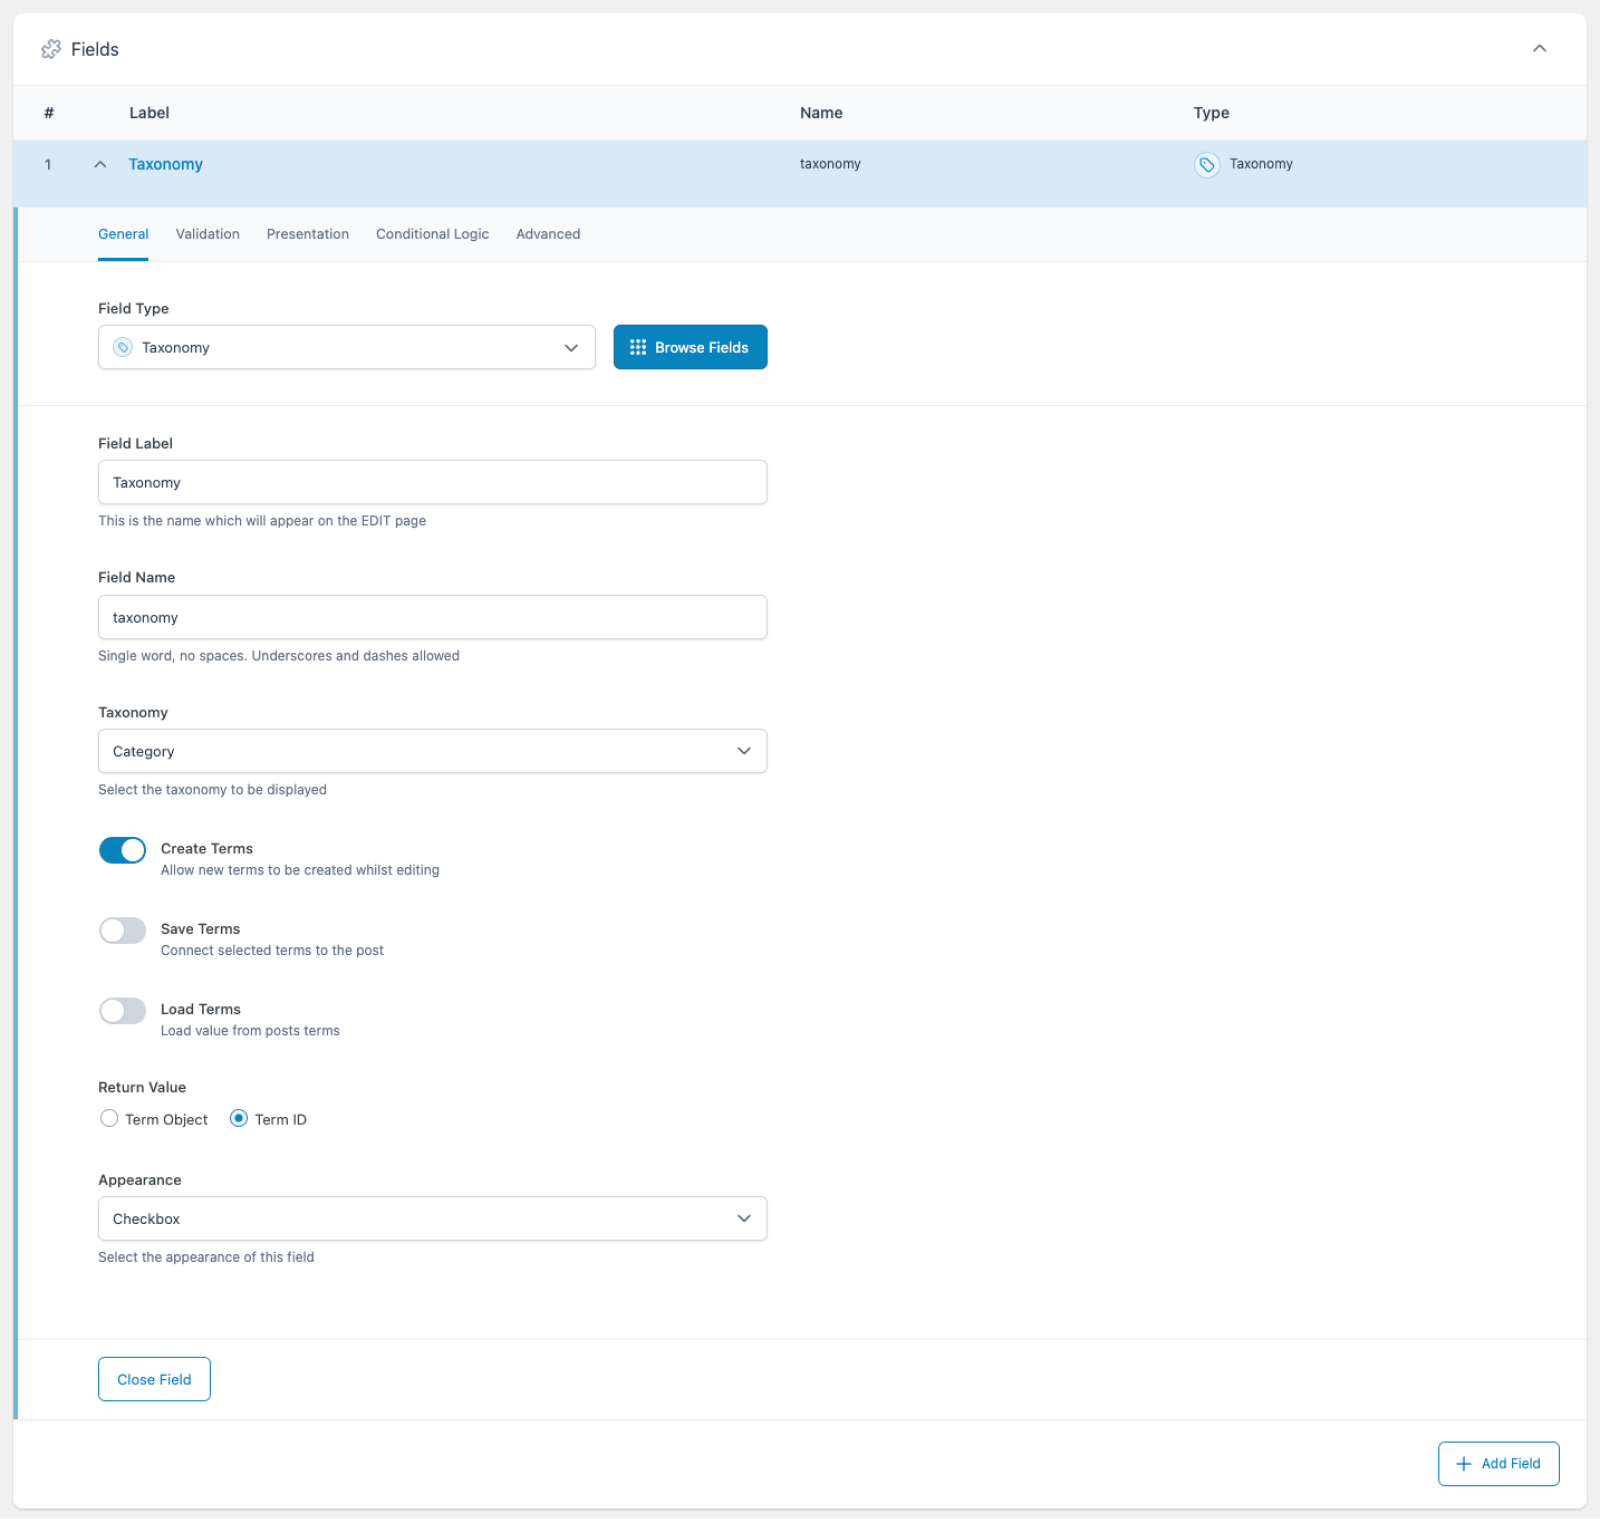The height and width of the screenshot is (1519, 1600).
Task: Click the grid icon on Browse Fields button
Action: tap(638, 347)
